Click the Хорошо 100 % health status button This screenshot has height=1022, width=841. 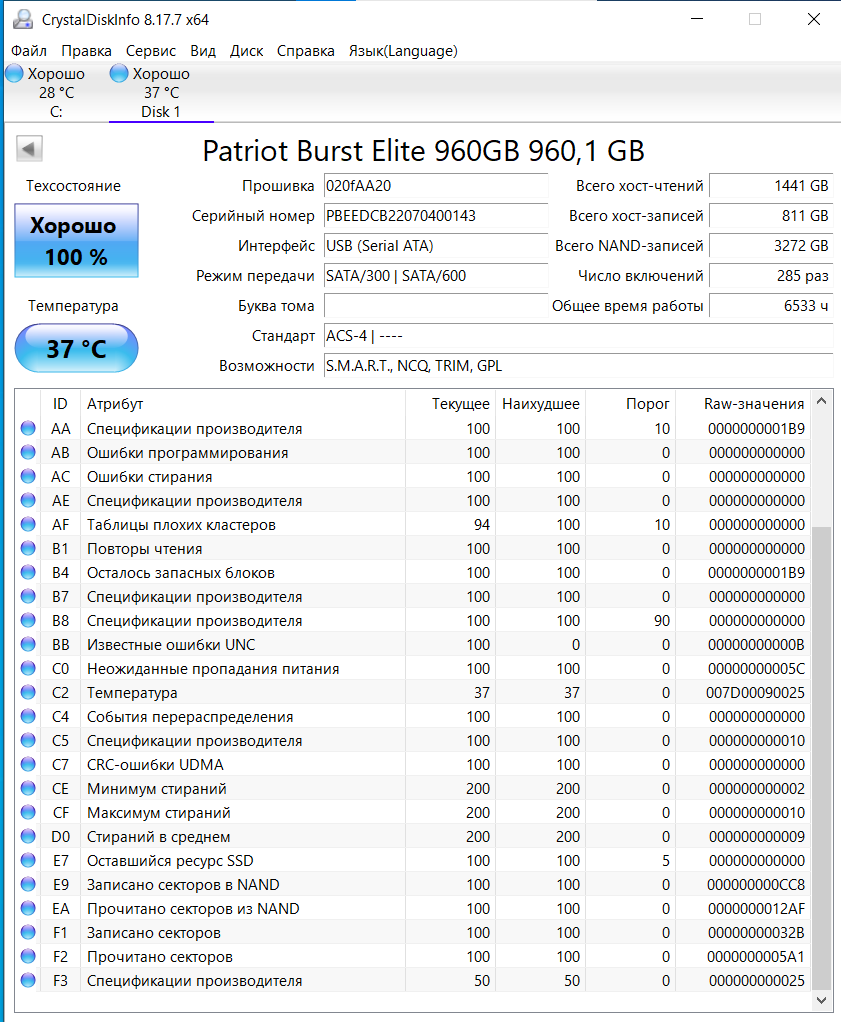[76, 241]
